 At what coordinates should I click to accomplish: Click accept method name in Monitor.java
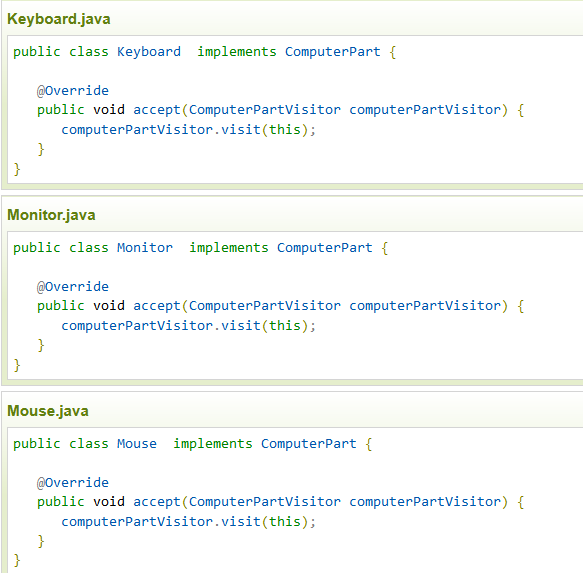[157, 306]
